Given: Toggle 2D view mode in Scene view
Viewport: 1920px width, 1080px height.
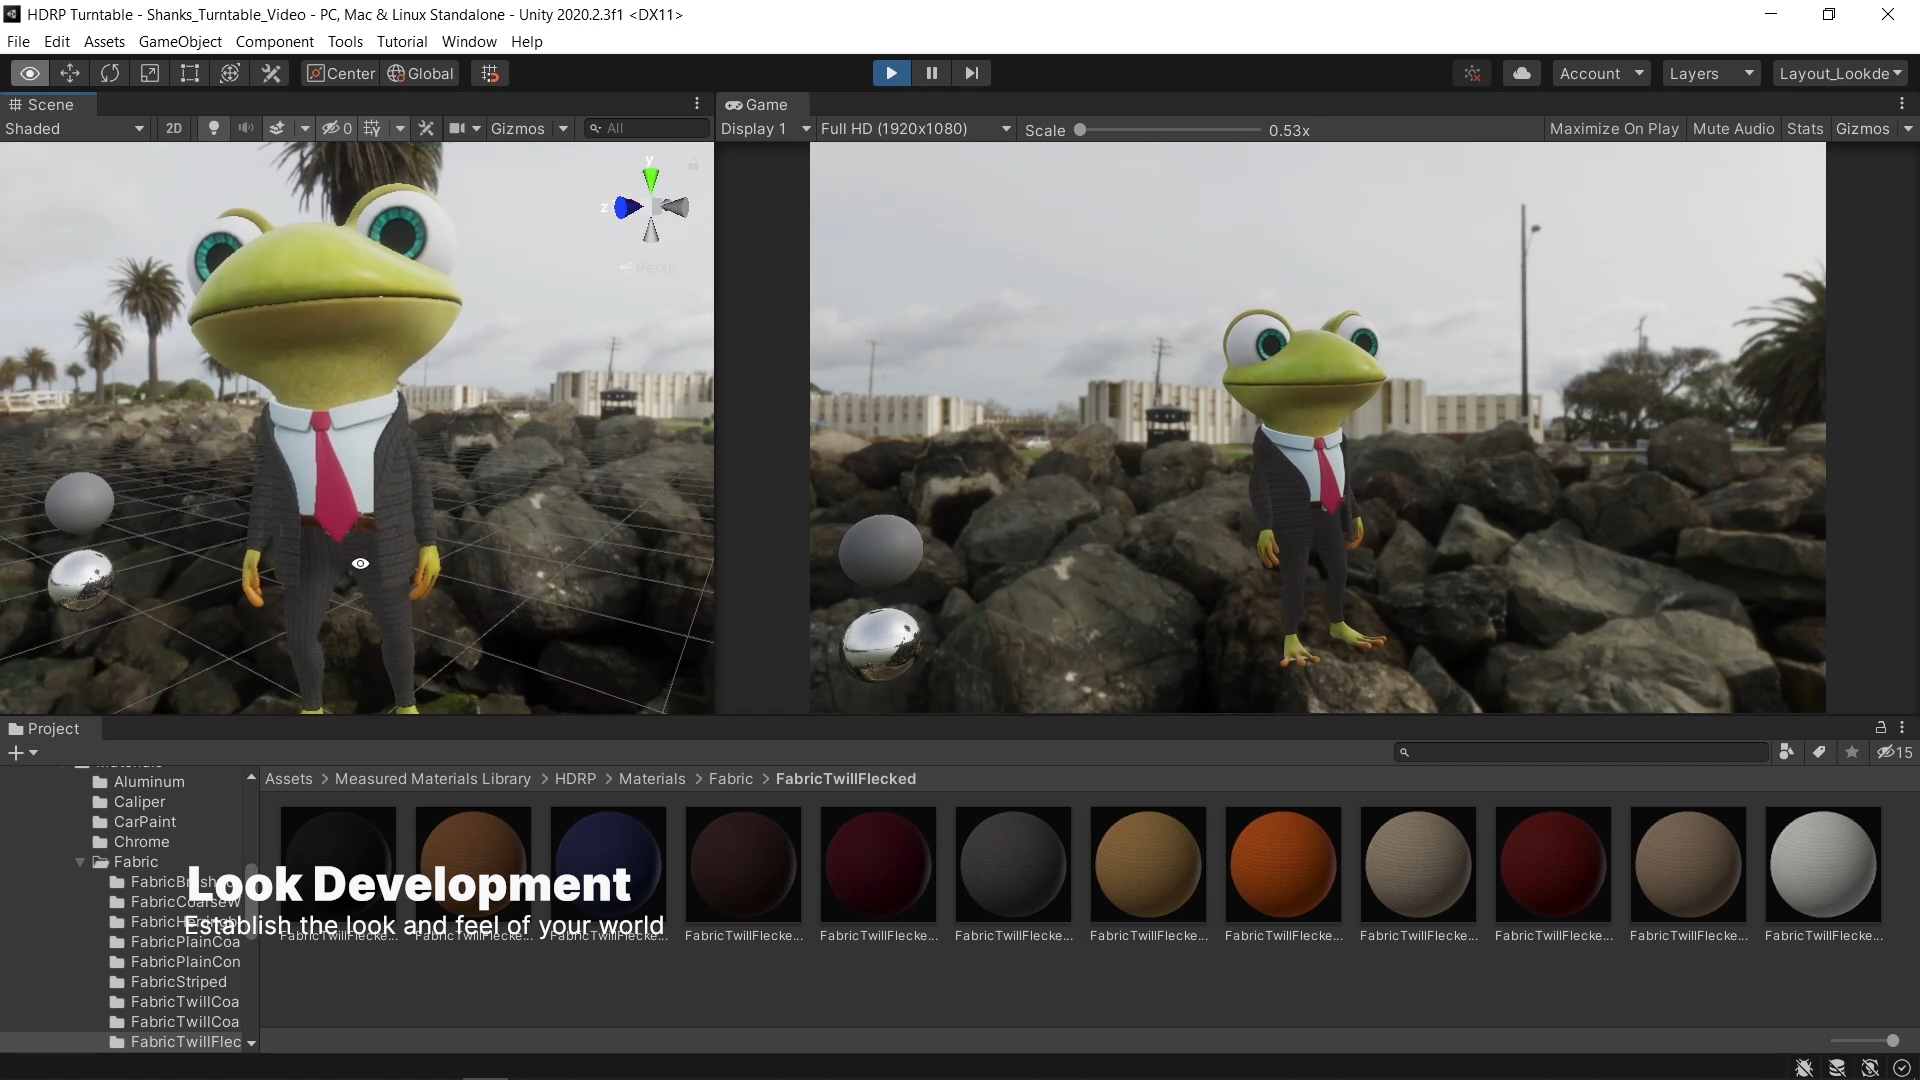Looking at the screenshot, I should [173, 128].
